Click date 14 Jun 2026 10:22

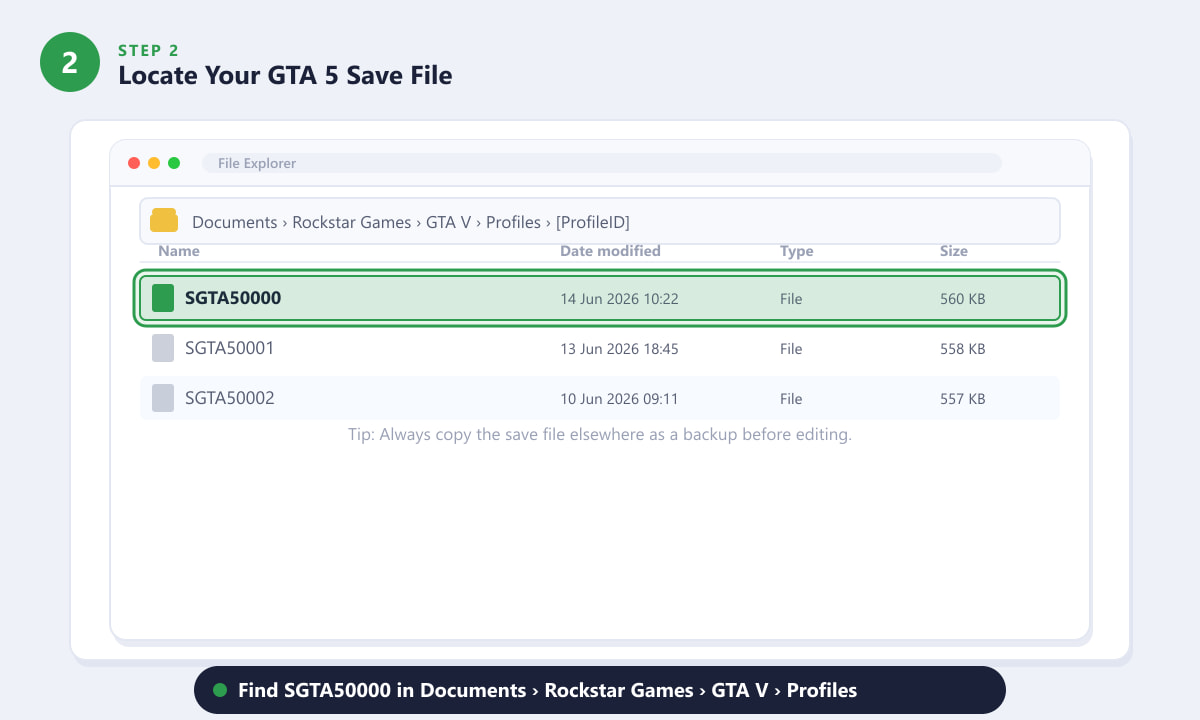tap(619, 299)
